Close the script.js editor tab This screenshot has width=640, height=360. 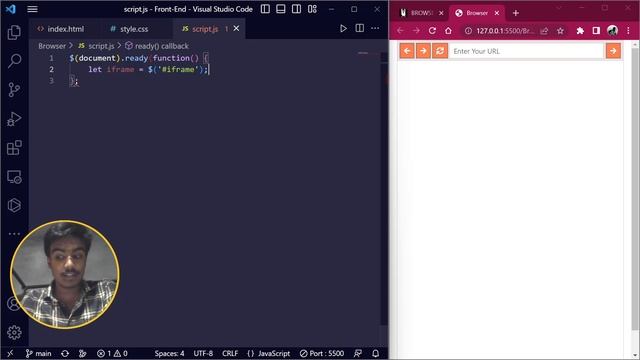pyautogui.click(x=236, y=29)
